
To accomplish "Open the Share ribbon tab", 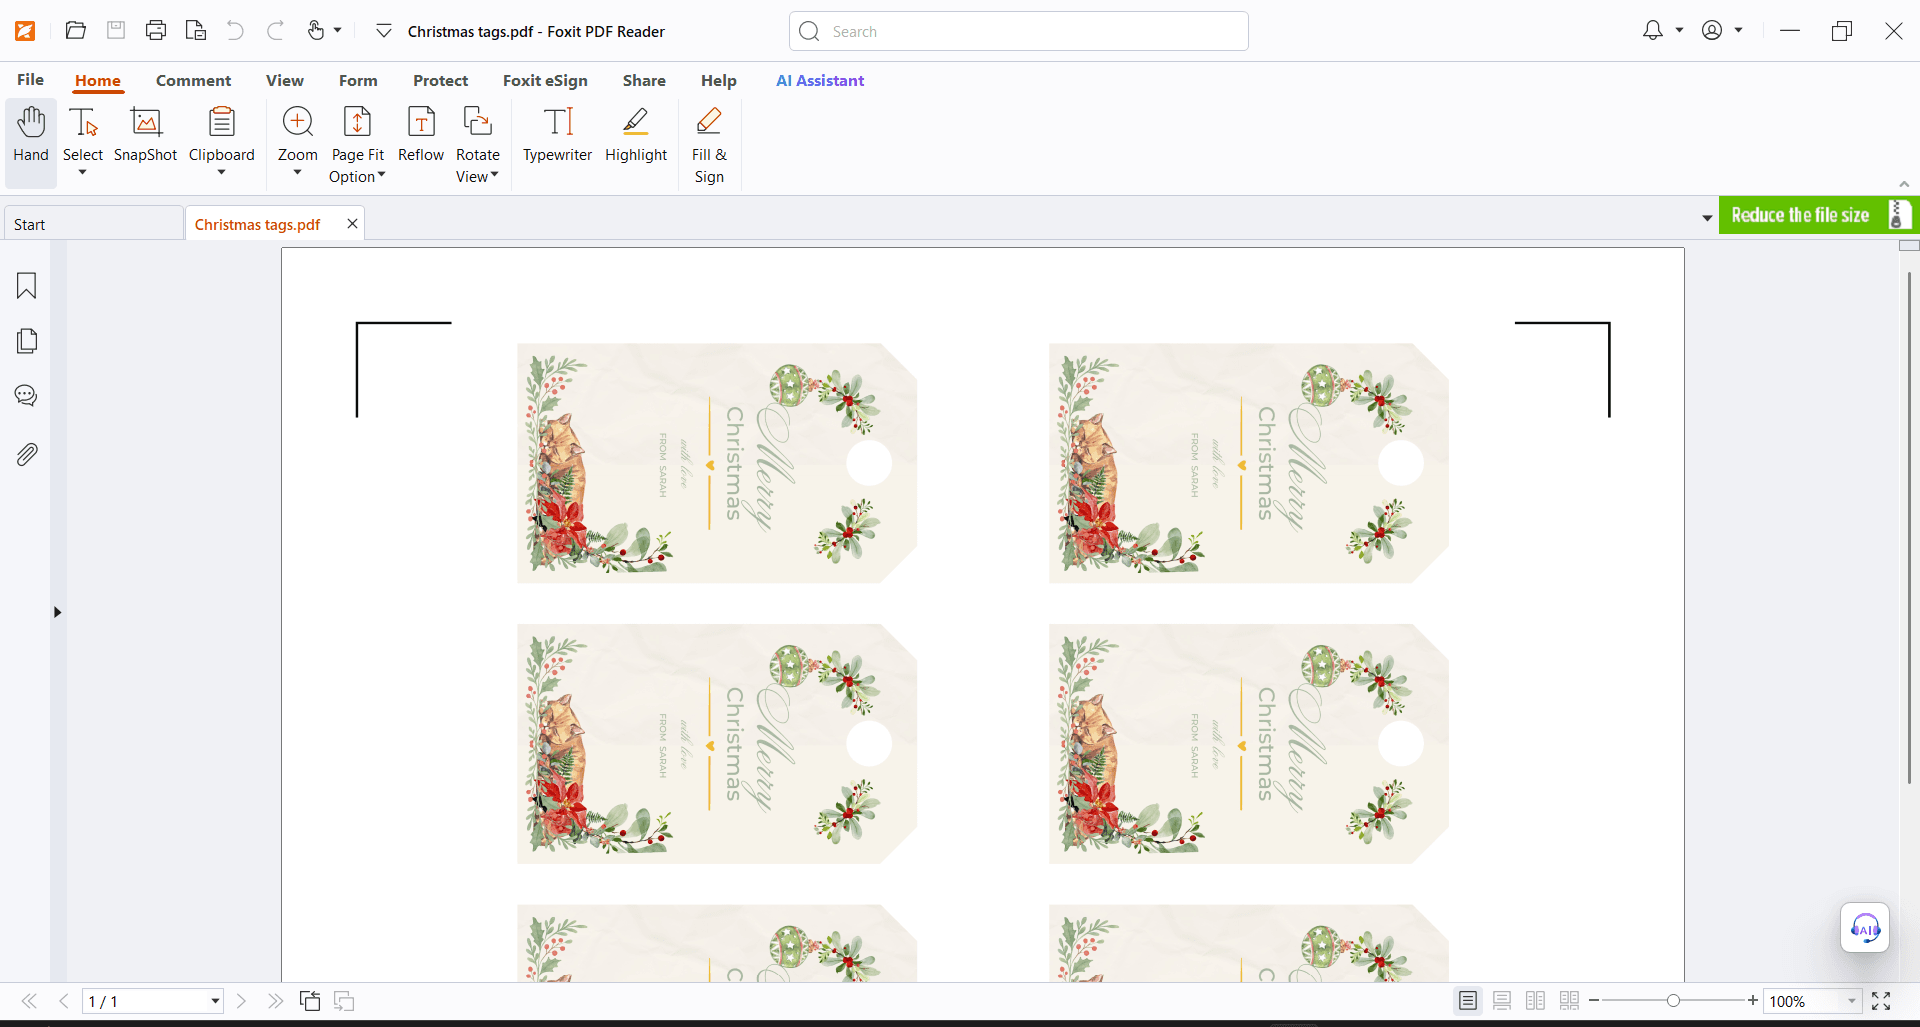I will pyautogui.click(x=644, y=80).
